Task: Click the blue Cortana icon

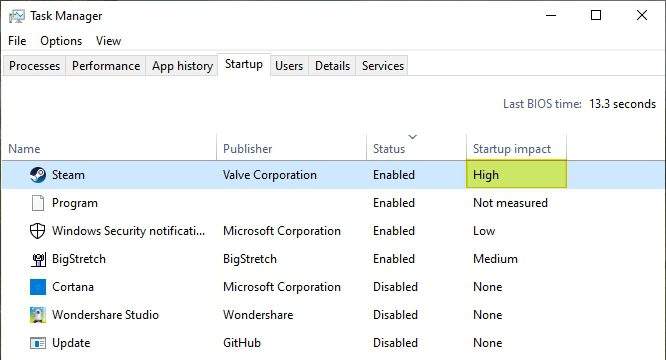Action: point(38,287)
